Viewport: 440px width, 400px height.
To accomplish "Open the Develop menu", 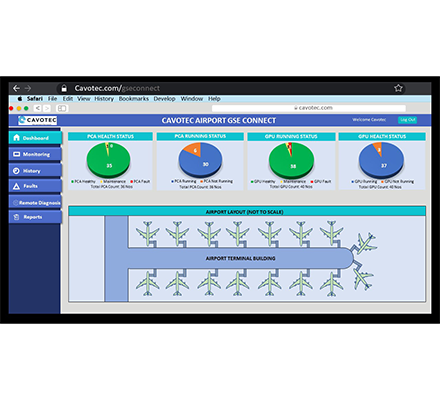I will tap(164, 99).
